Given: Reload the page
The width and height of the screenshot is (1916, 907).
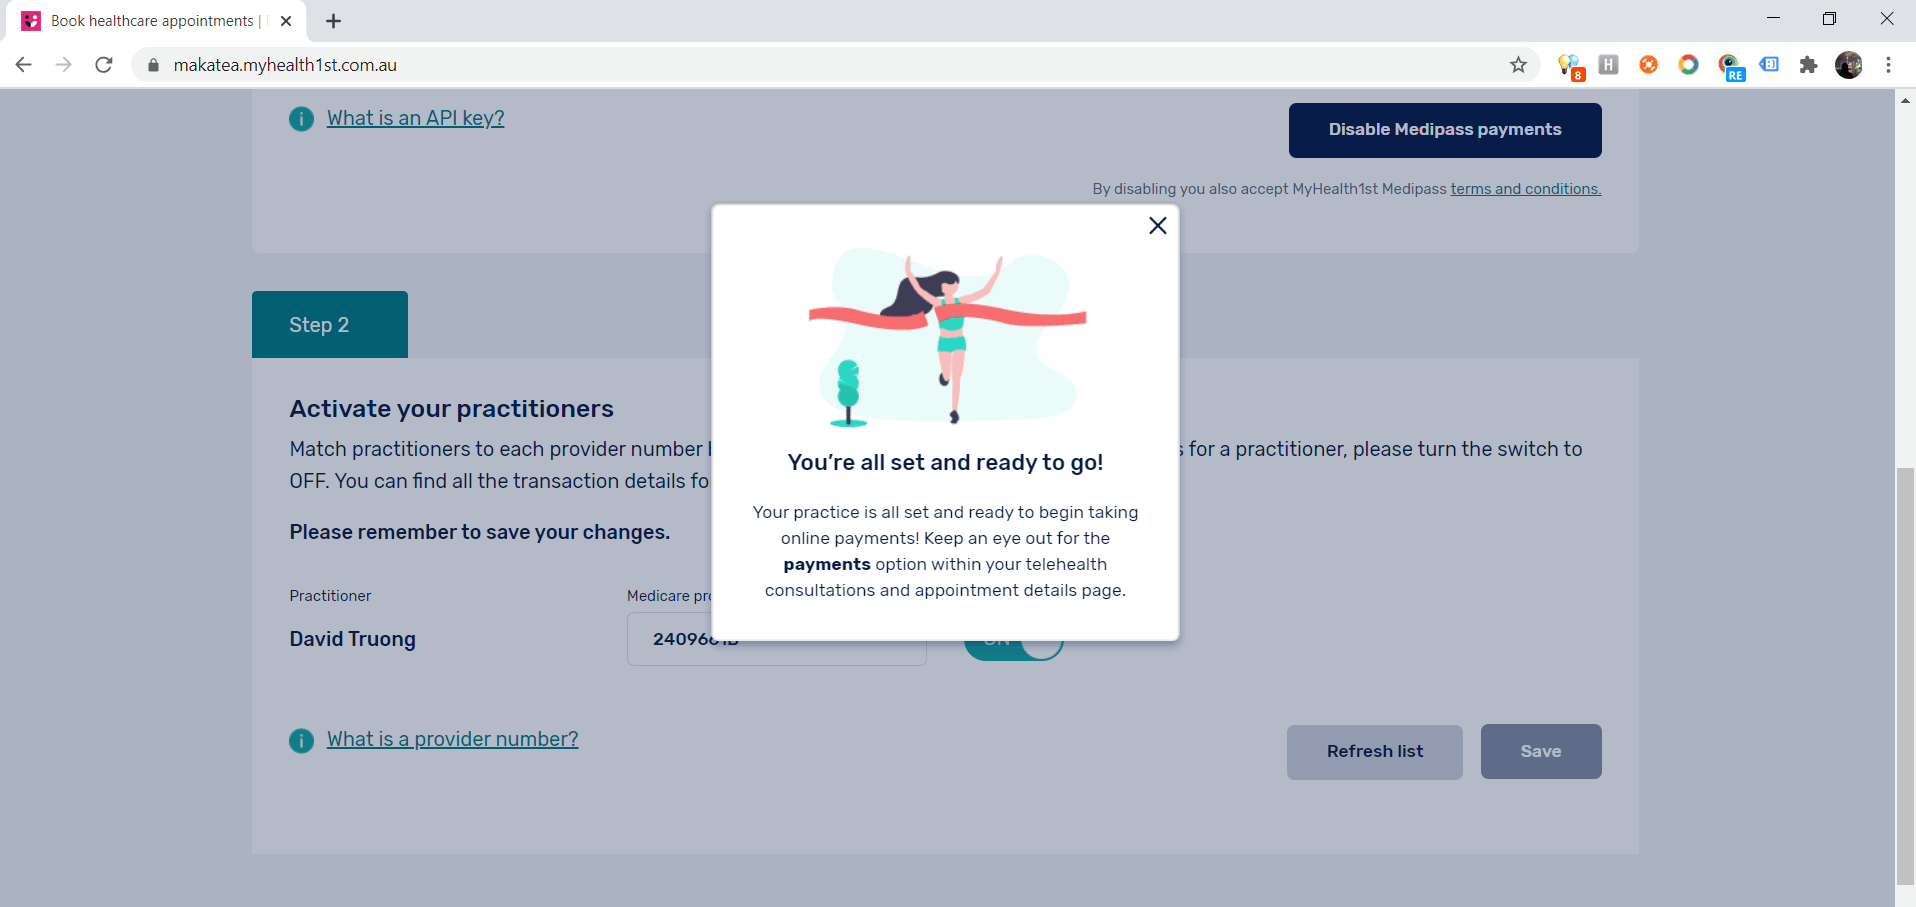Looking at the screenshot, I should [104, 65].
